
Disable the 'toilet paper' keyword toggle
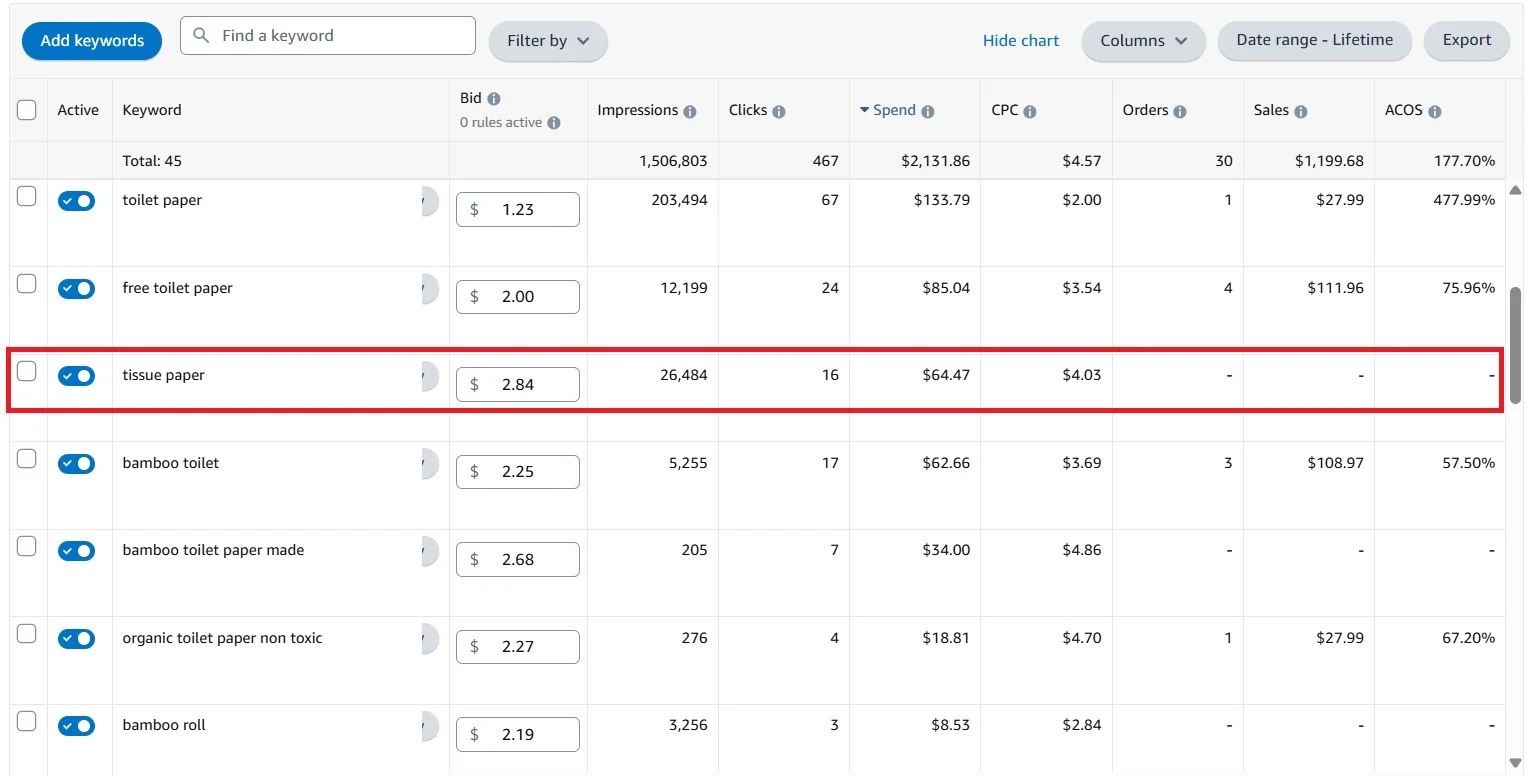pyautogui.click(x=76, y=201)
